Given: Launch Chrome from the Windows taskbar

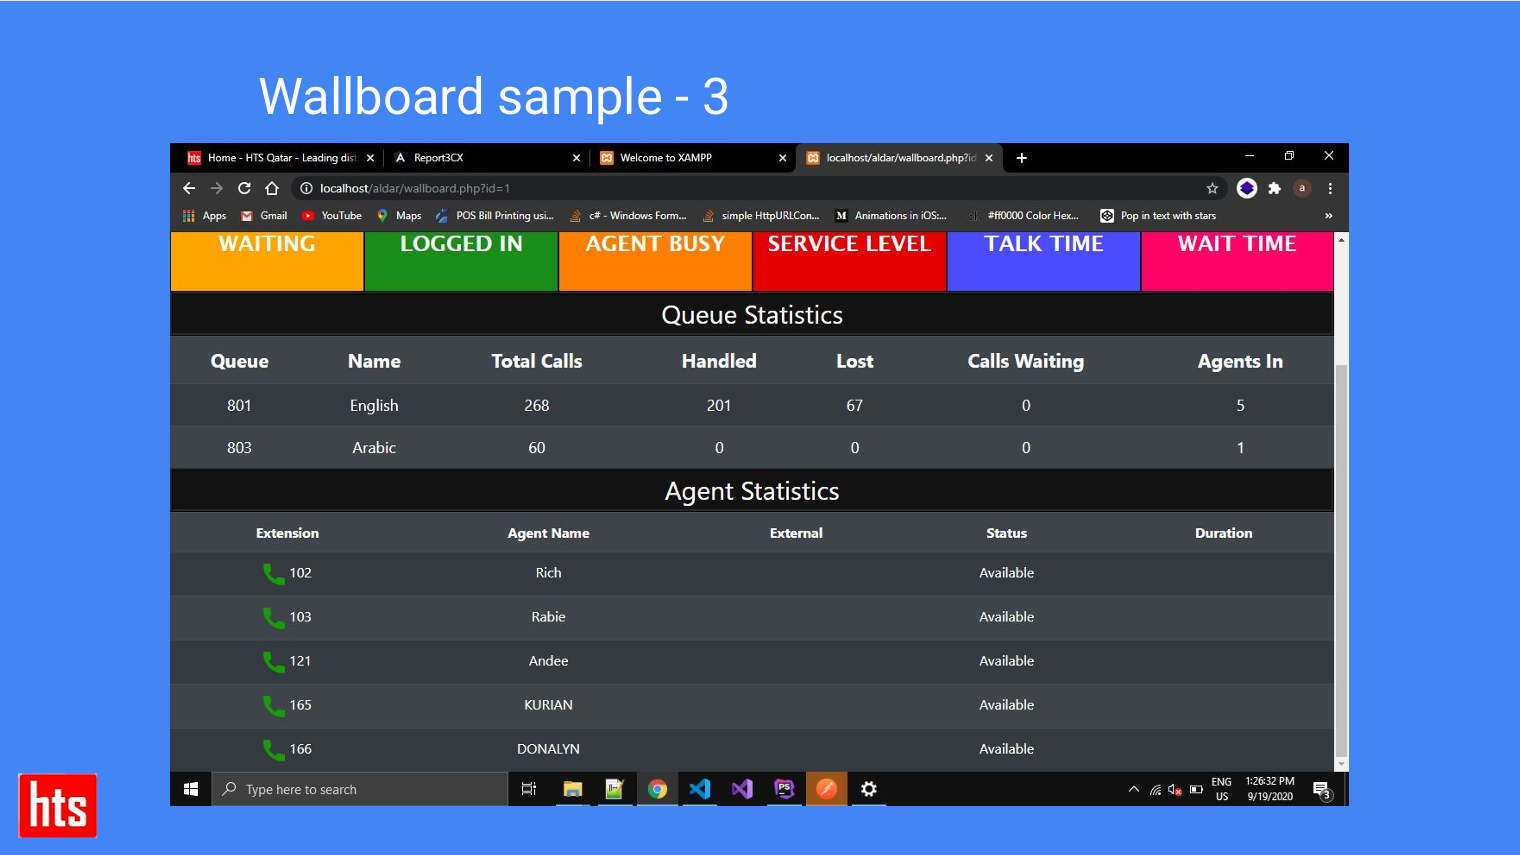Looking at the screenshot, I should [x=657, y=789].
